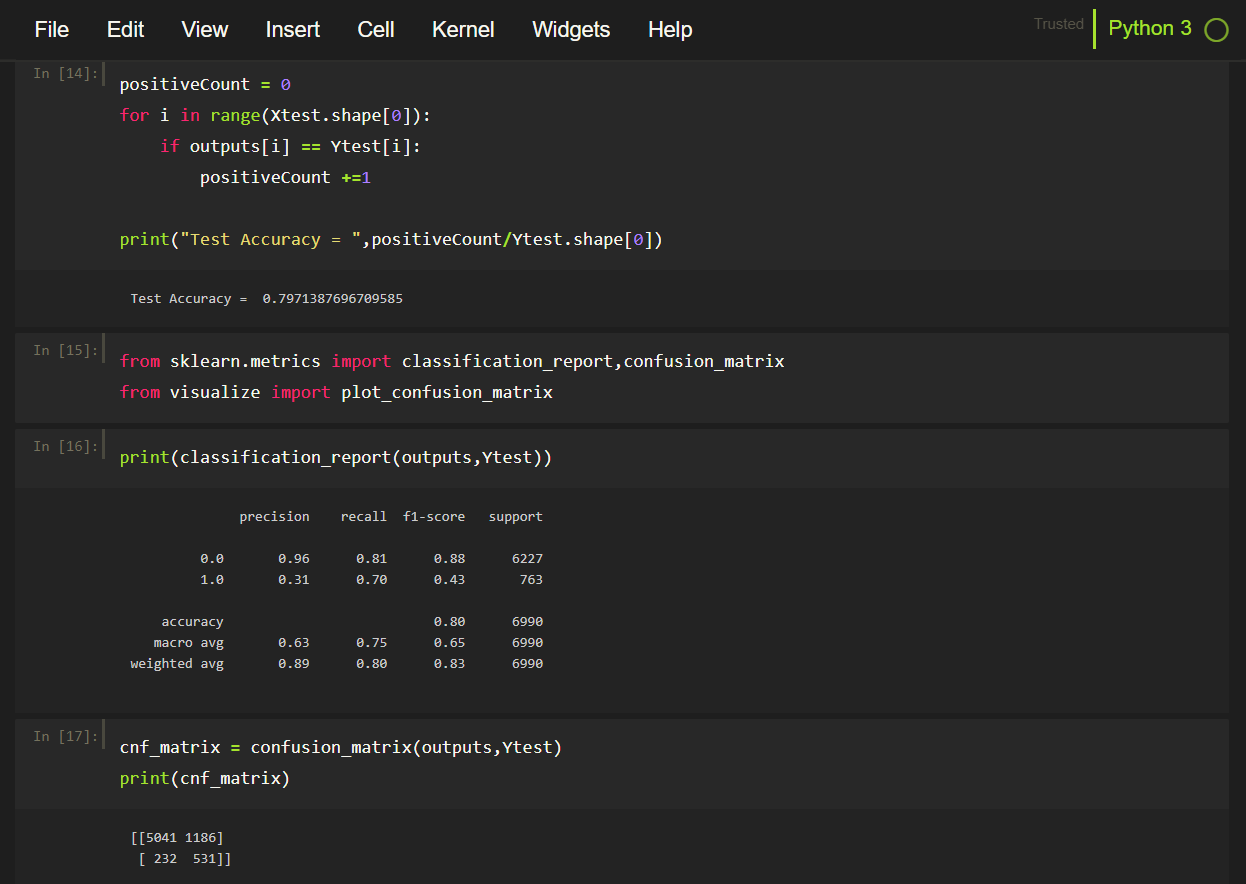Click recall value 0.70
The image size is (1246, 884).
coord(372,579)
